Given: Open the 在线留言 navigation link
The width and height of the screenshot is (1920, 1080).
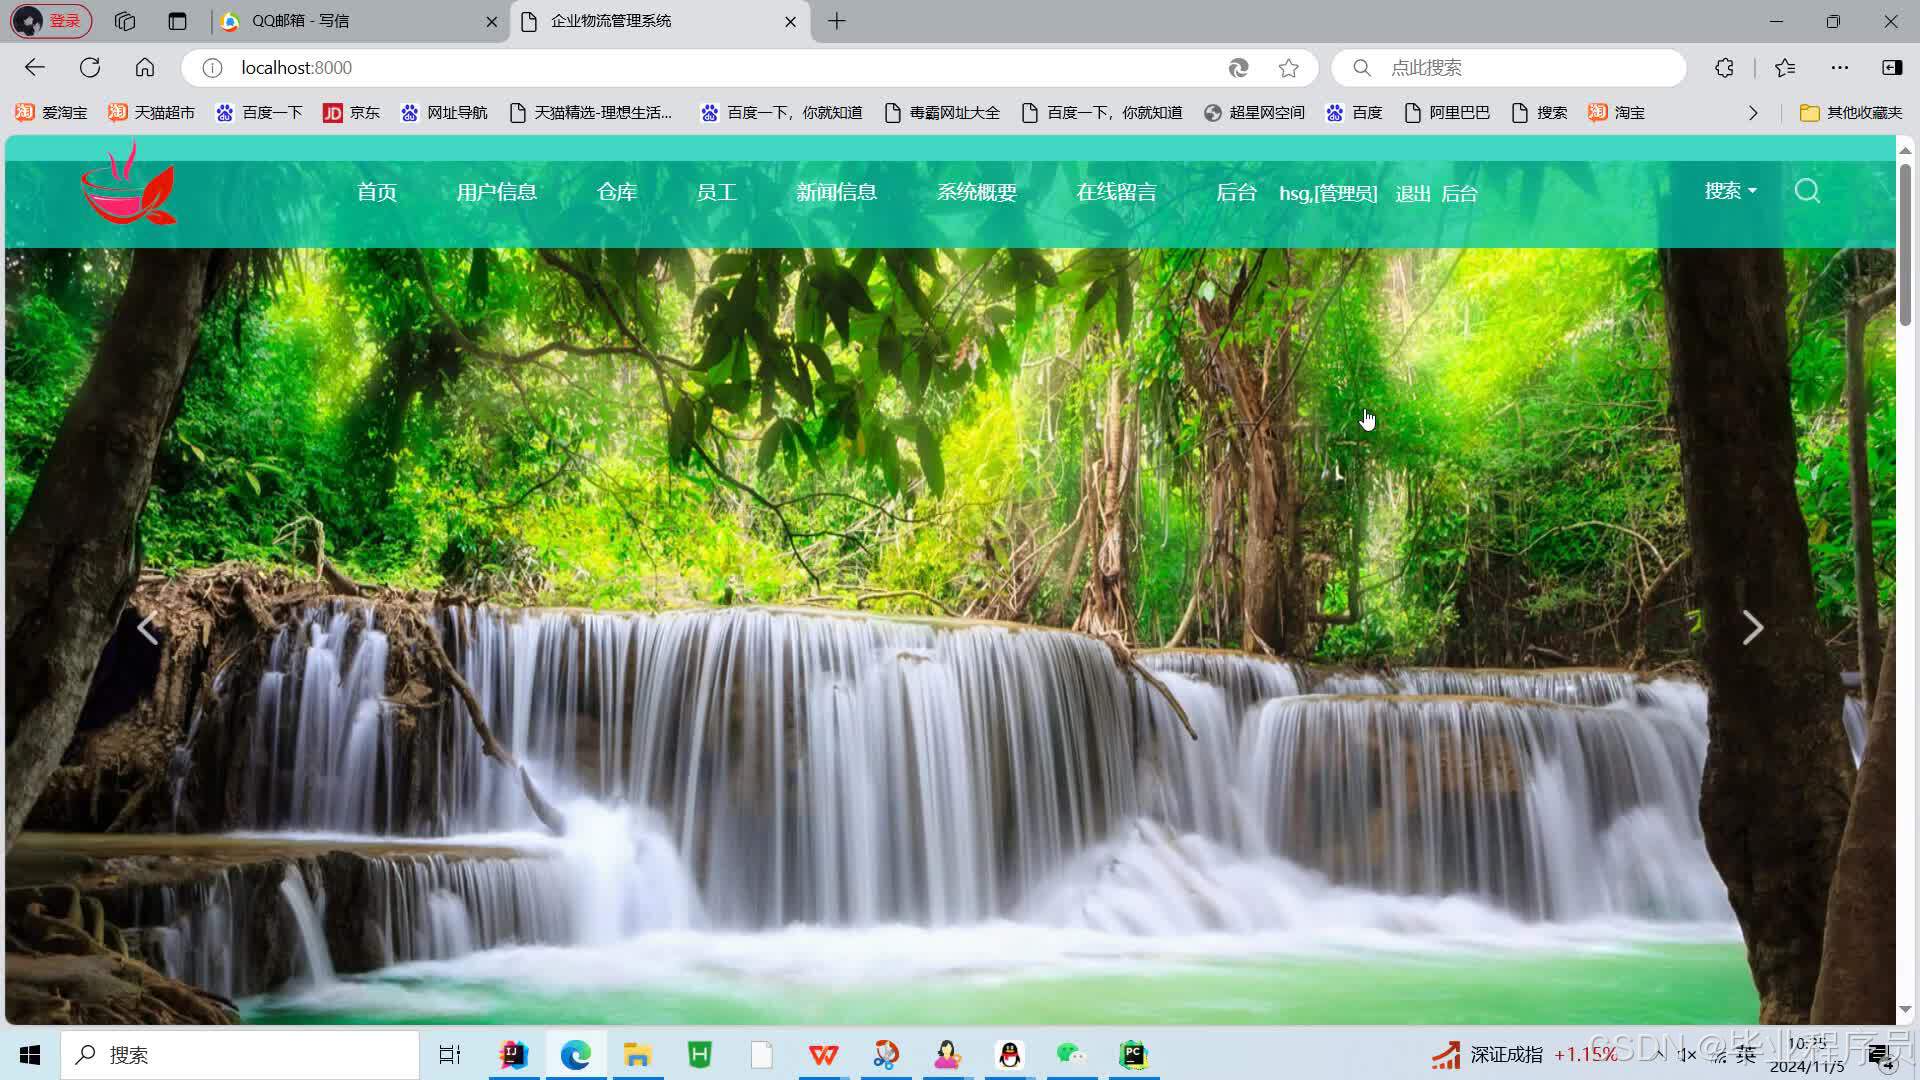Looking at the screenshot, I should coord(1116,192).
